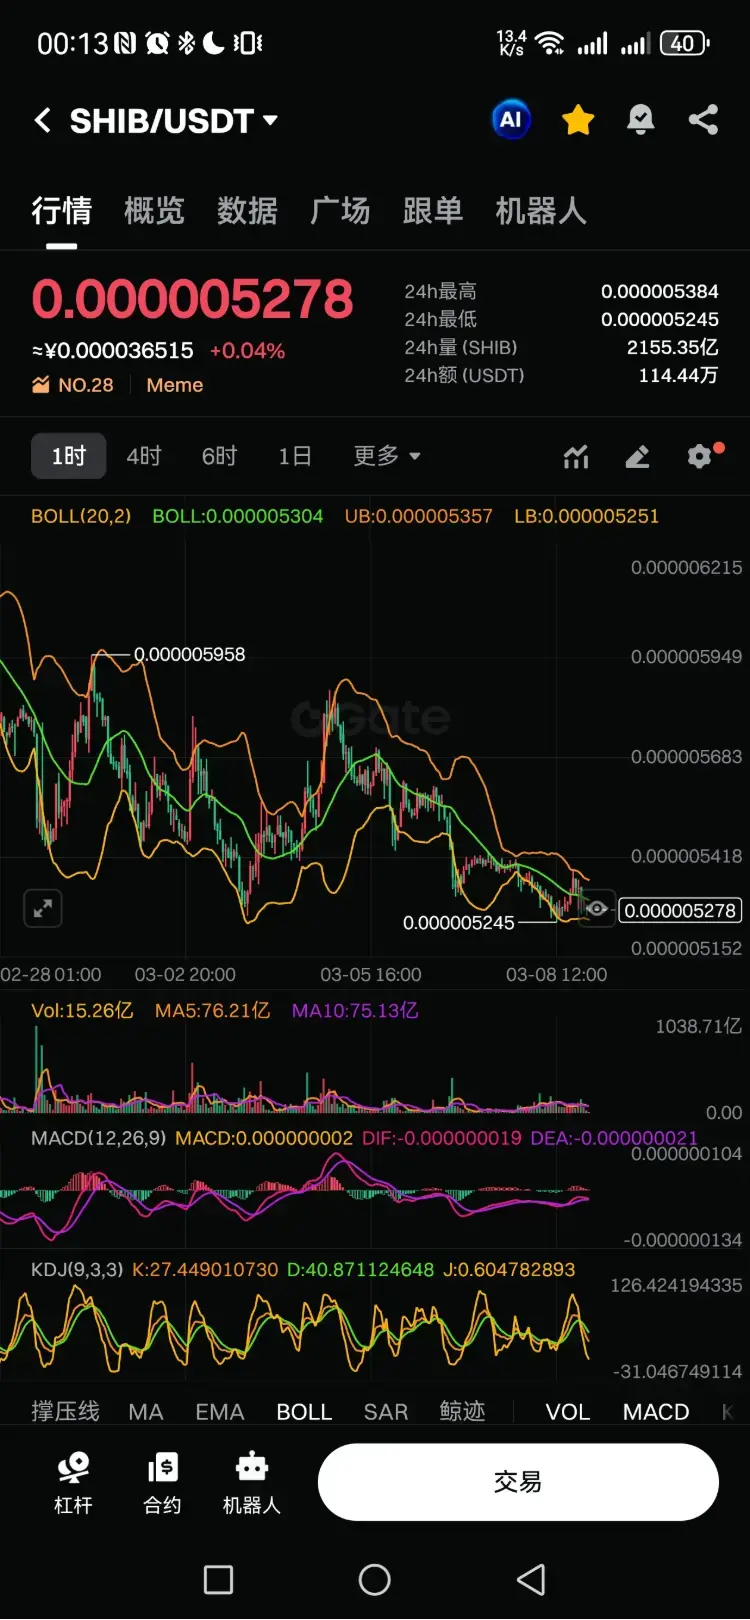Tap the Android back triangle
The width and height of the screenshot is (750, 1620).
(531, 1580)
